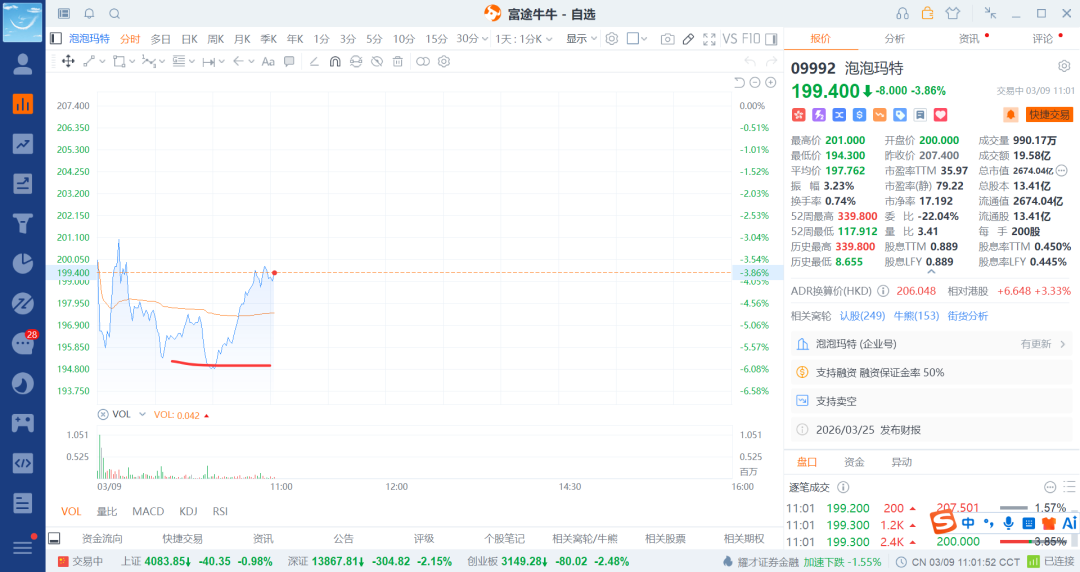Toggle the right panel icon next to F10
1080x572 pixels.
click(x=771, y=39)
